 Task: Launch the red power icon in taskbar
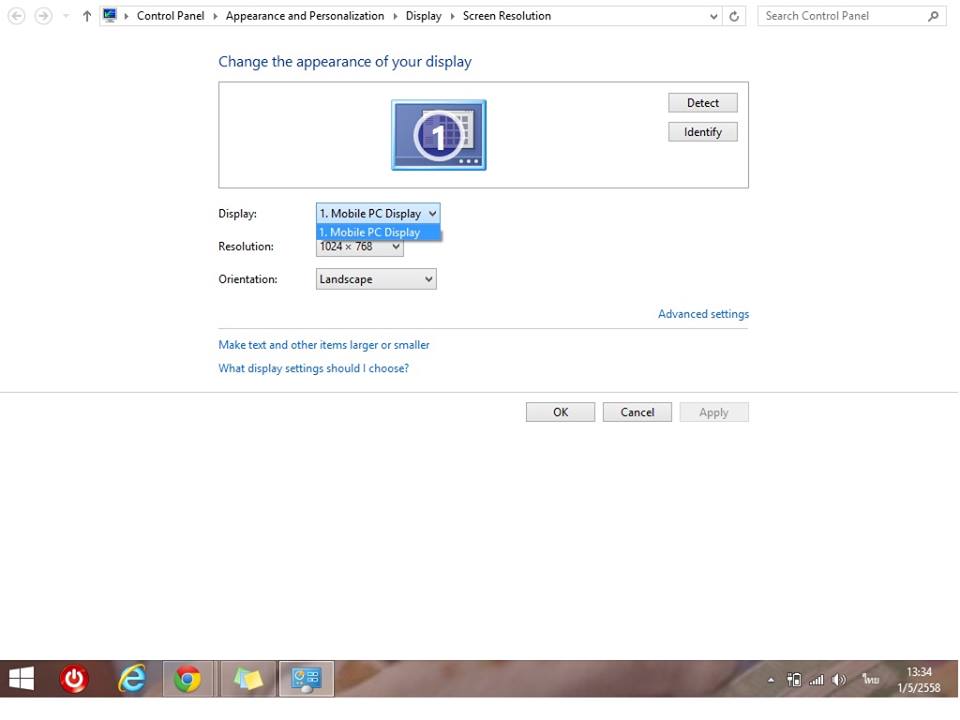74,678
